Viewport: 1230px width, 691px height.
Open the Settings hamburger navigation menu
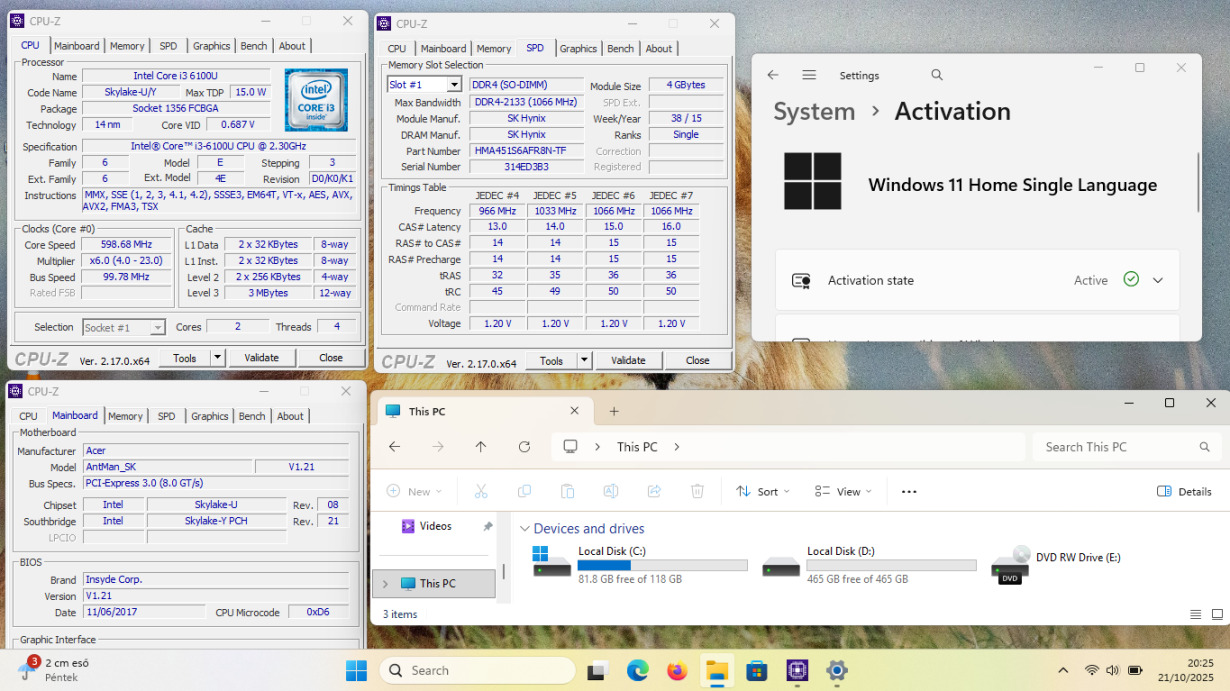[809, 75]
